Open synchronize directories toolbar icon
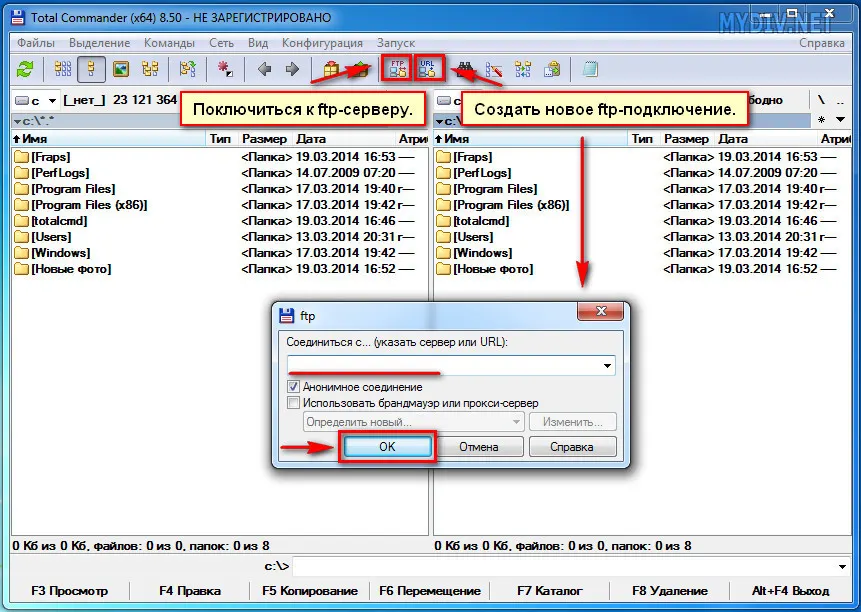Screen dimensions: 861x612 pos(523,70)
